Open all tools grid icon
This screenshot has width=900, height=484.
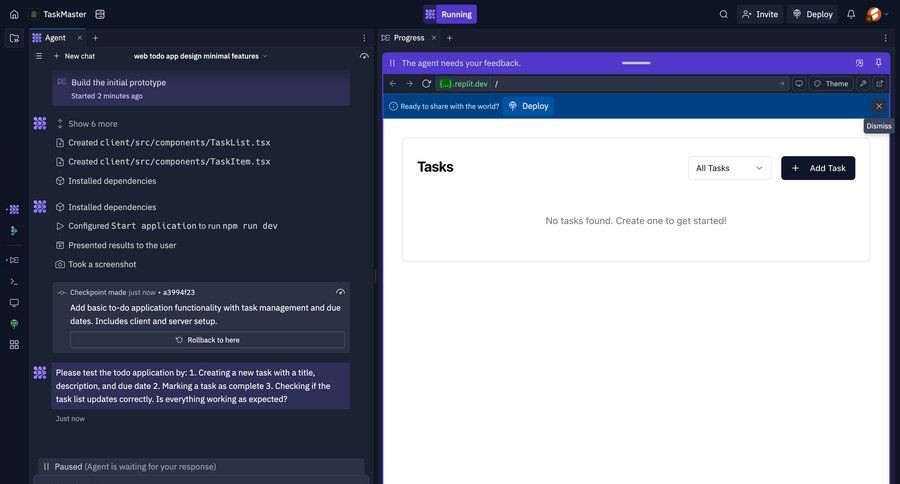(x=14, y=344)
